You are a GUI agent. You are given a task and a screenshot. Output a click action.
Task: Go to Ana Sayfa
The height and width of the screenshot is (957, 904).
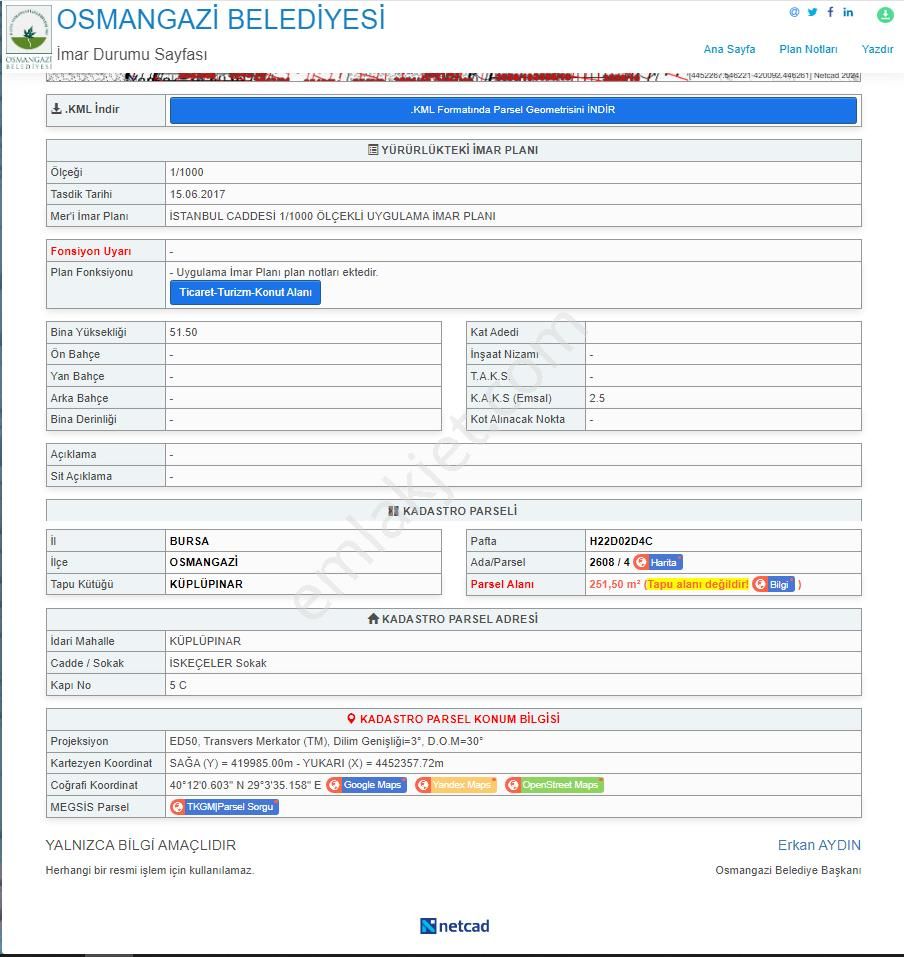coord(729,49)
